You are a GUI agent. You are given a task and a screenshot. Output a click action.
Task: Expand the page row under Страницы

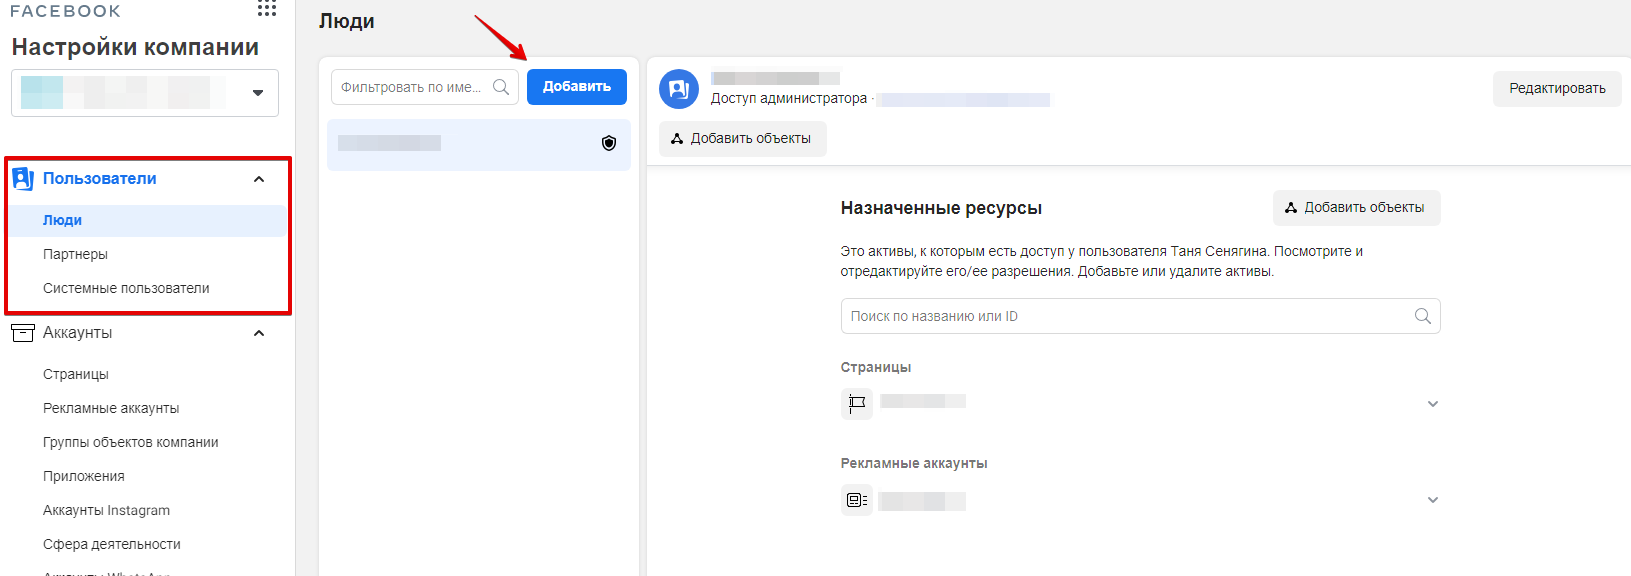pyautogui.click(x=1432, y=404)
